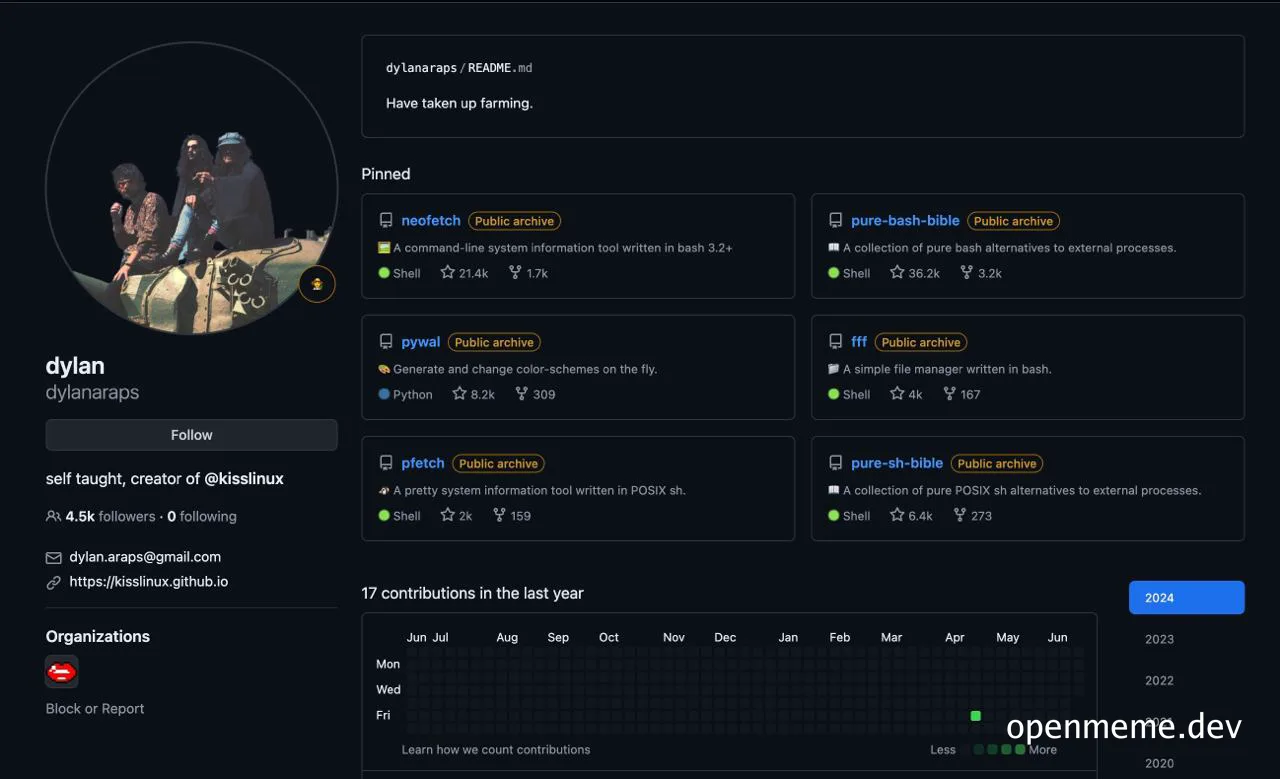
Task: Click the pure-sh-bible star icon
Action: [x=898, y=515]
